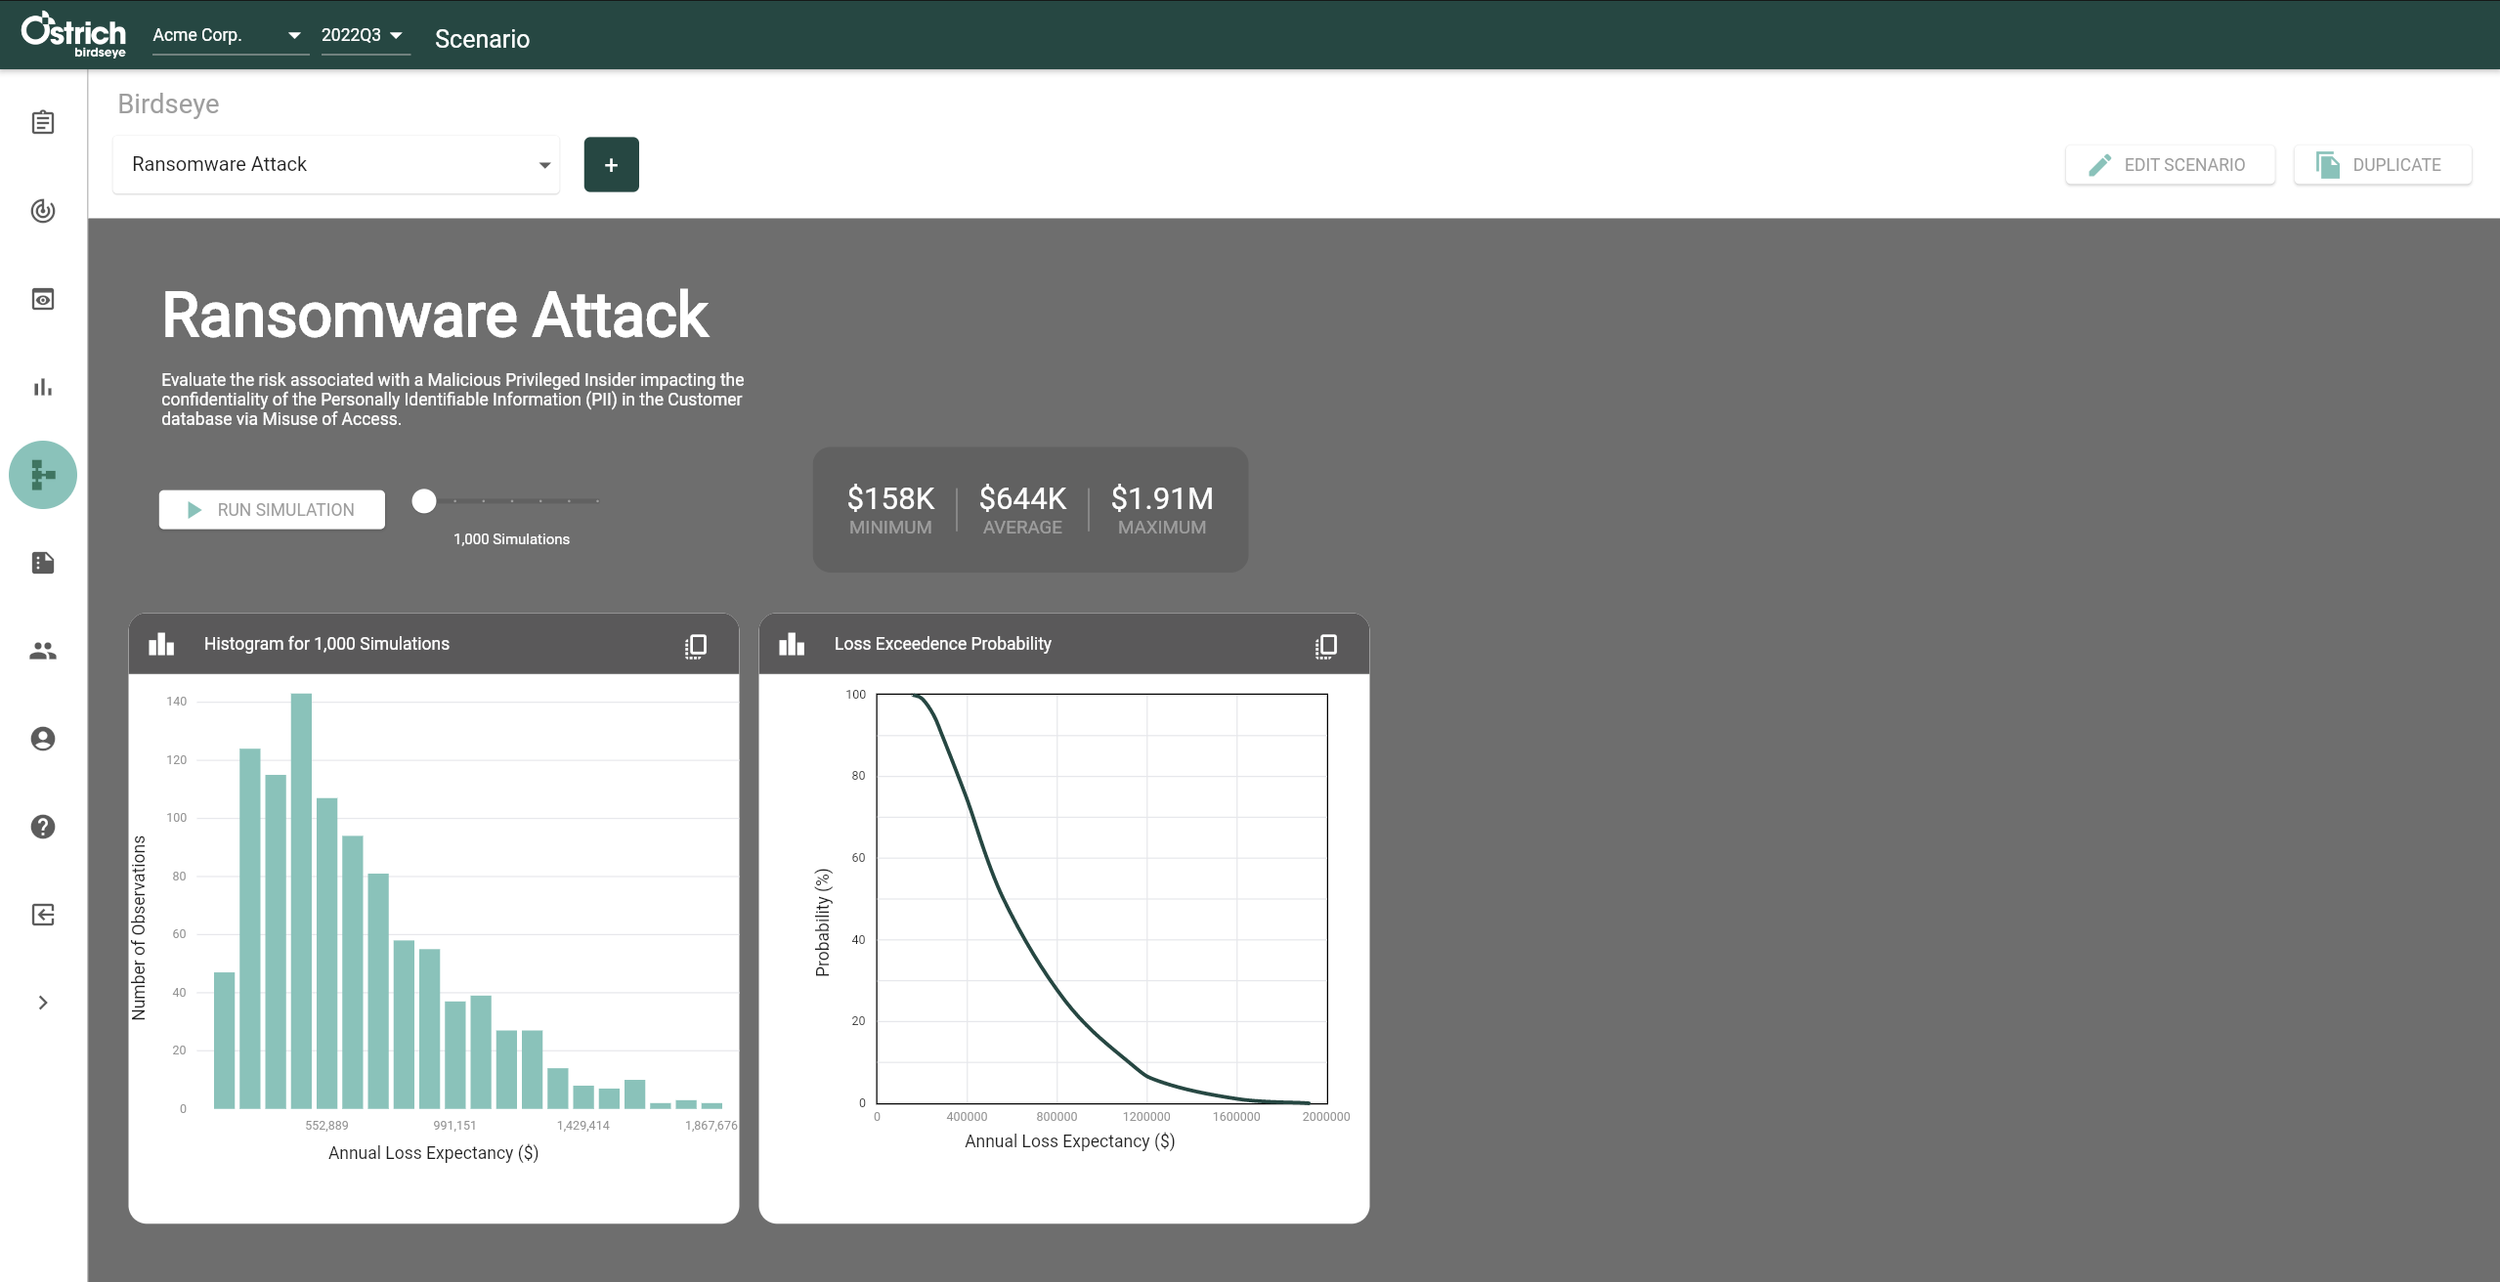This screenshot has height=1282, width=2500.
Task: Copy the Histogram chart via copy icon
Action: tap(696, 646)
